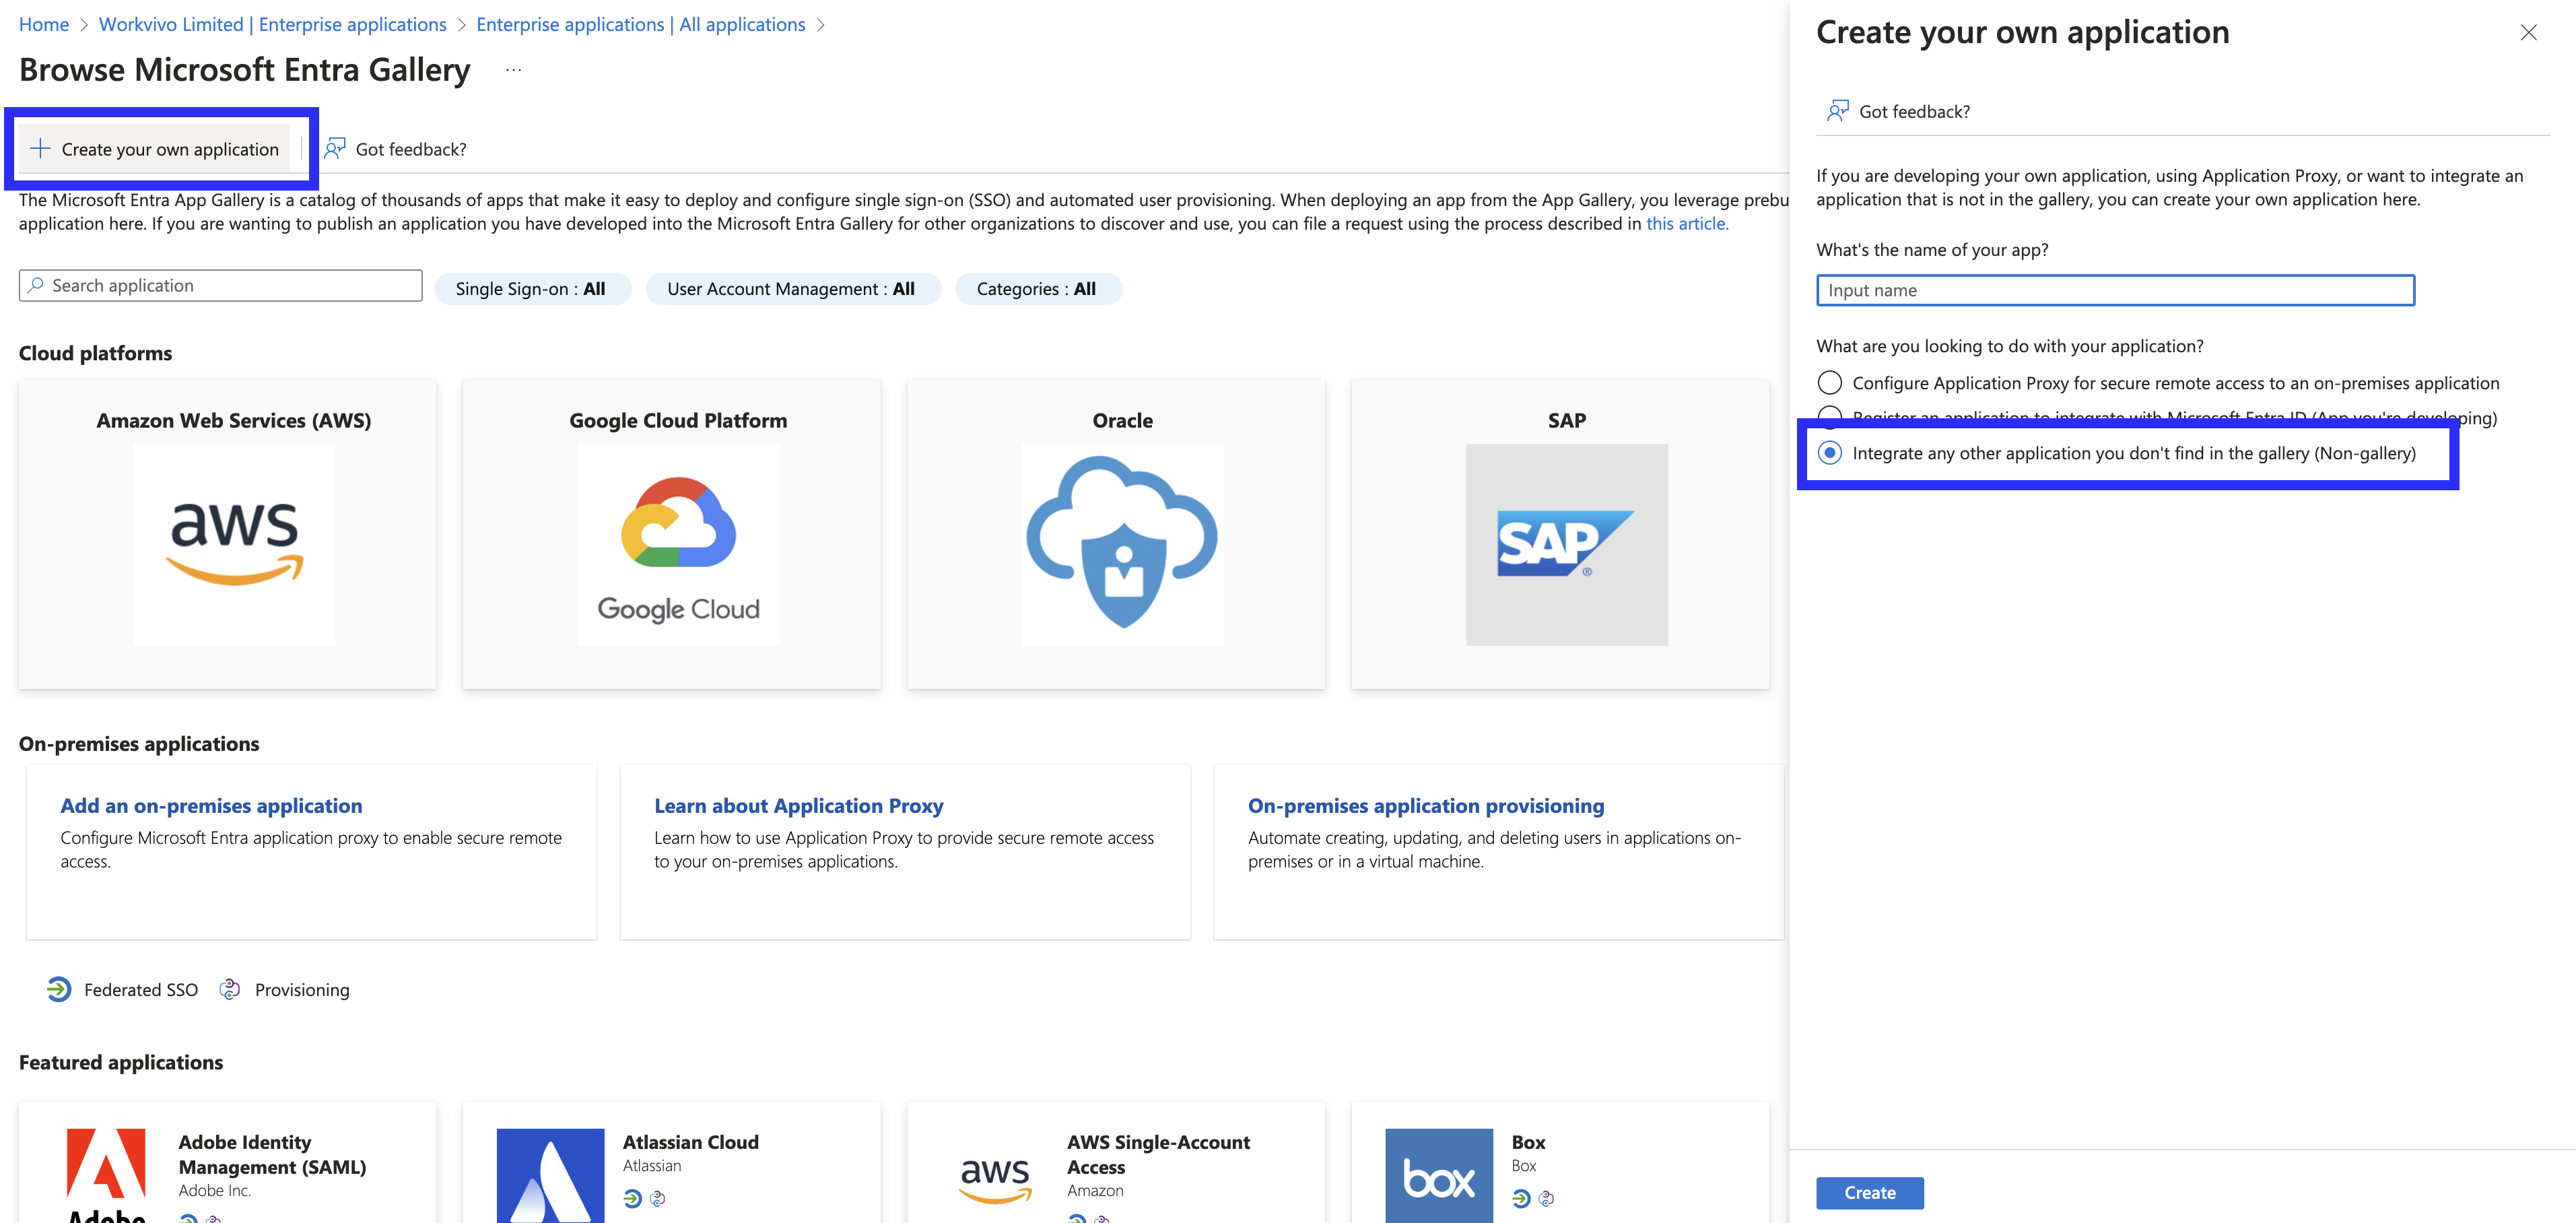Select Adobe Identity Management (SAML) title
This screenshot has height=1223, width=2576.
coord(272,1154)
